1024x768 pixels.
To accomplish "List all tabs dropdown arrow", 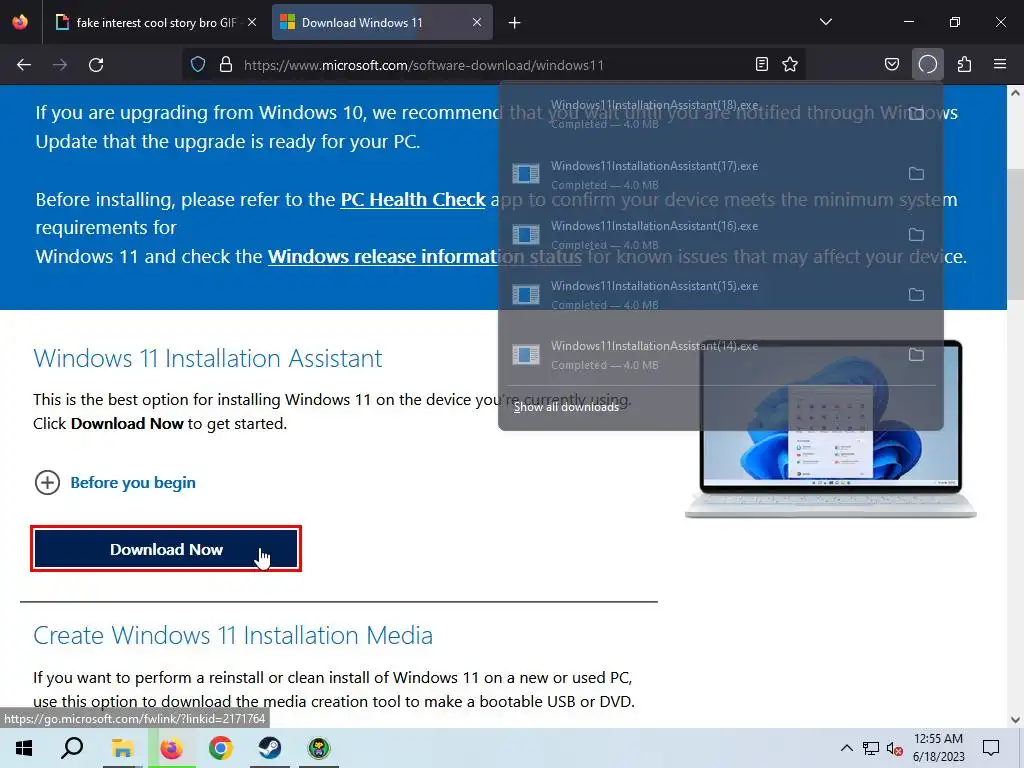I will click(x=826, y=22).
